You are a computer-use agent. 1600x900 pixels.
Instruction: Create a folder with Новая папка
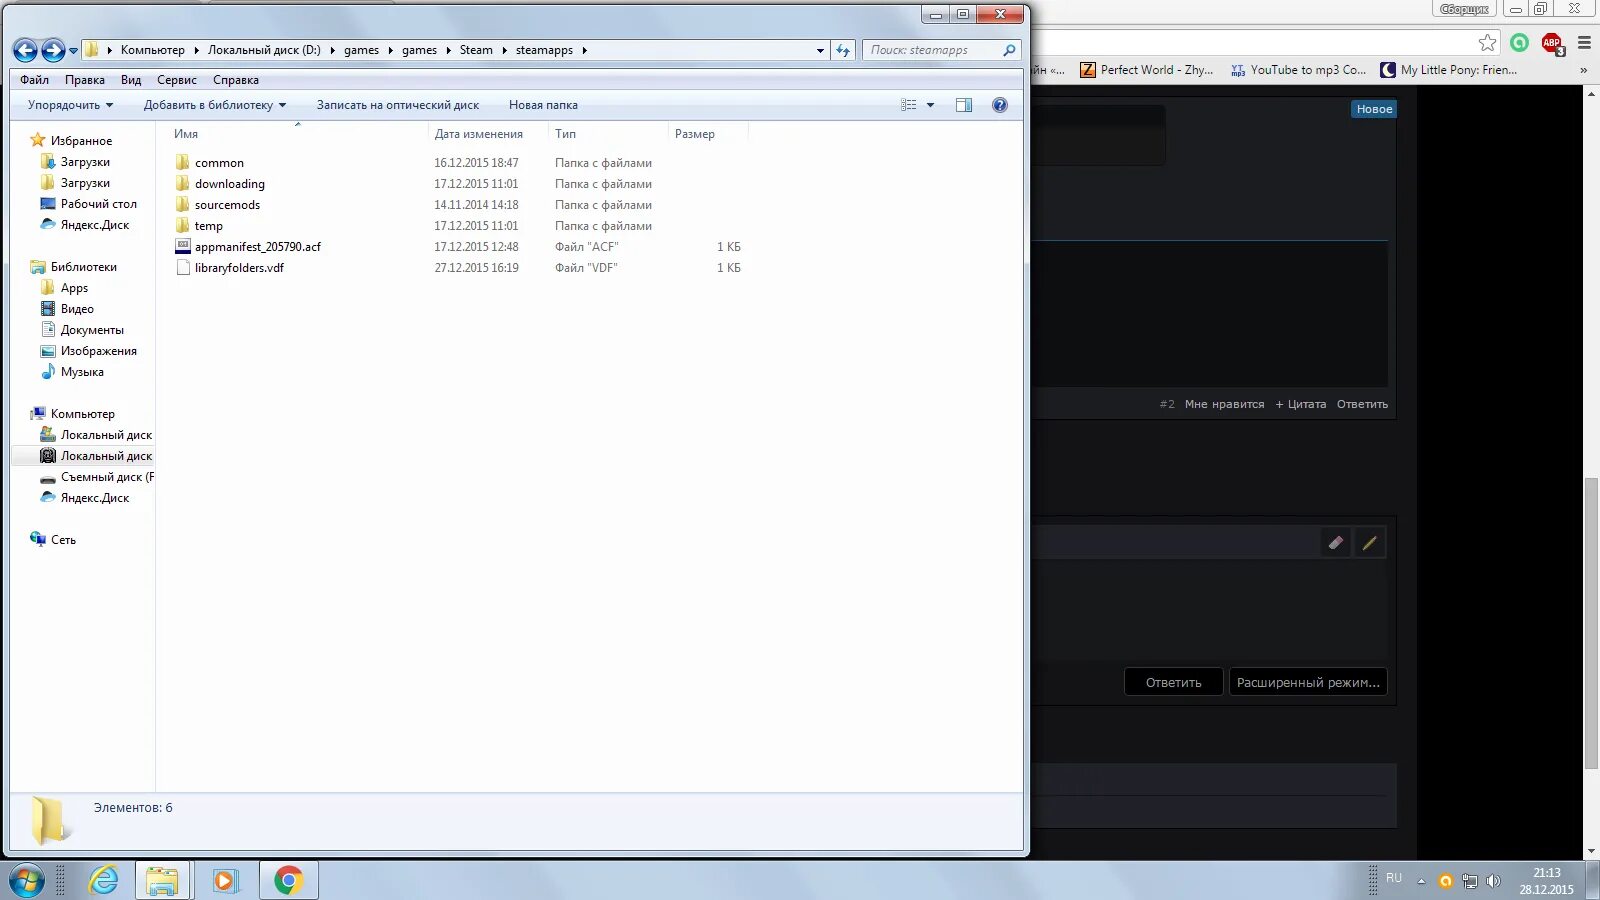tap(543, 105)
